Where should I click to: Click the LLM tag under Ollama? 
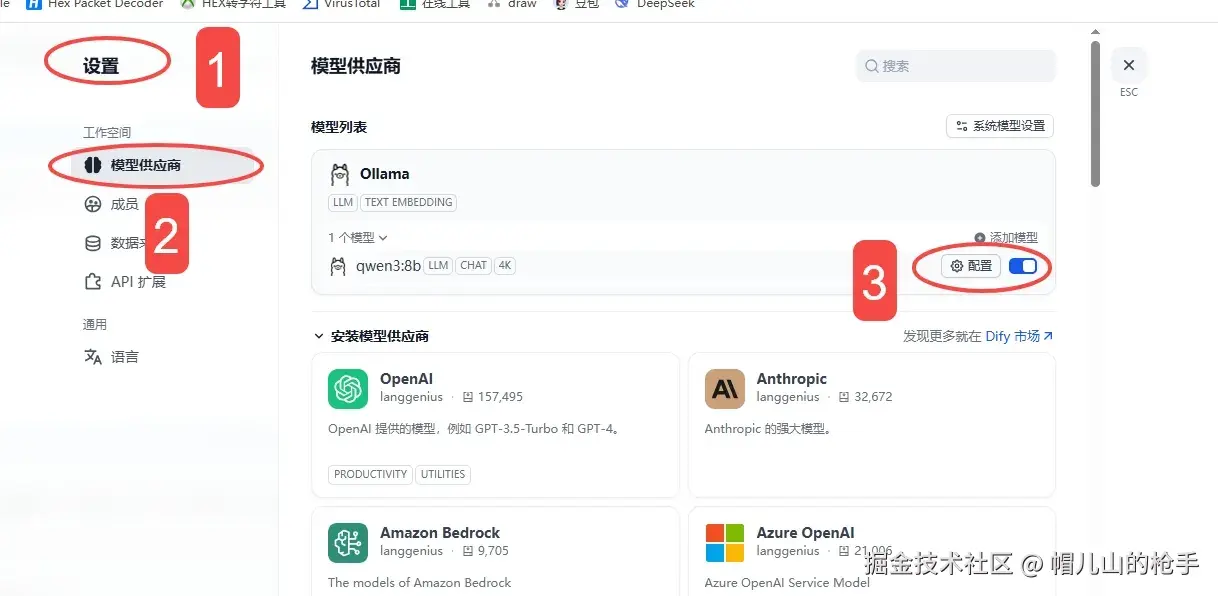[x=343, y=202]
